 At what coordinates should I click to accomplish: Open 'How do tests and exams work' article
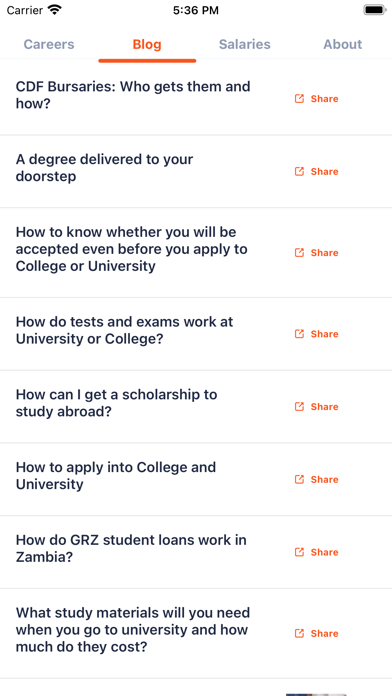(x=124, y=330)
